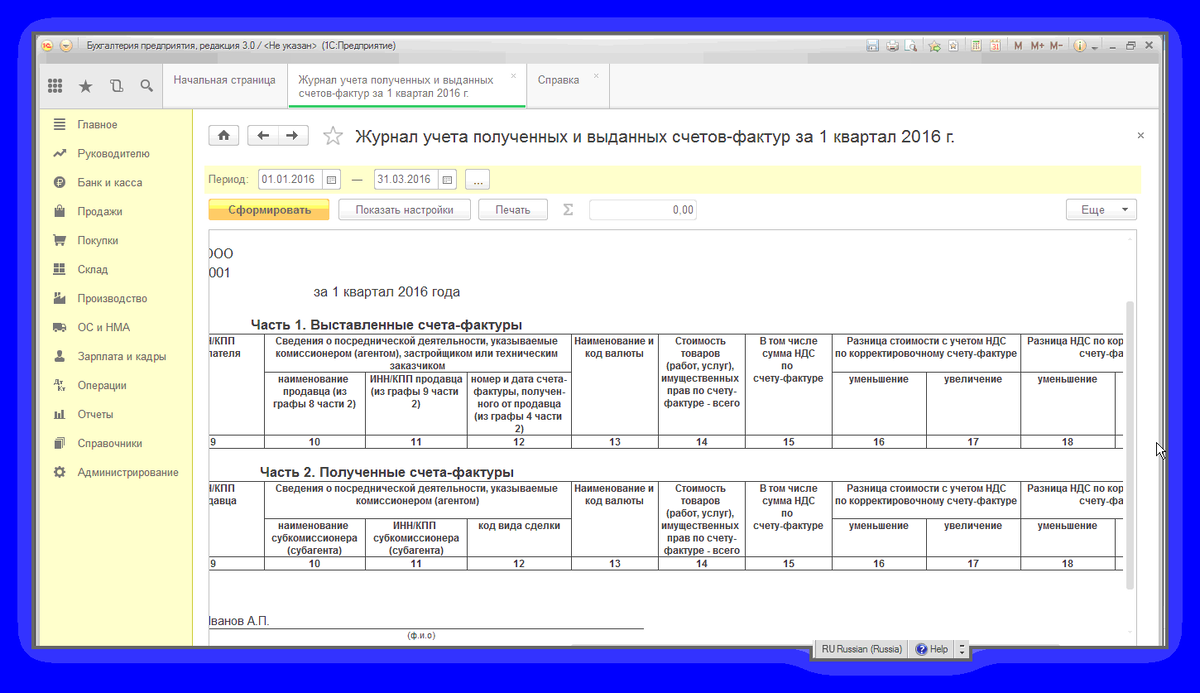
Task: Click the sum field showing 0,00
Action: pyautogui.click(x=643, y=210)
